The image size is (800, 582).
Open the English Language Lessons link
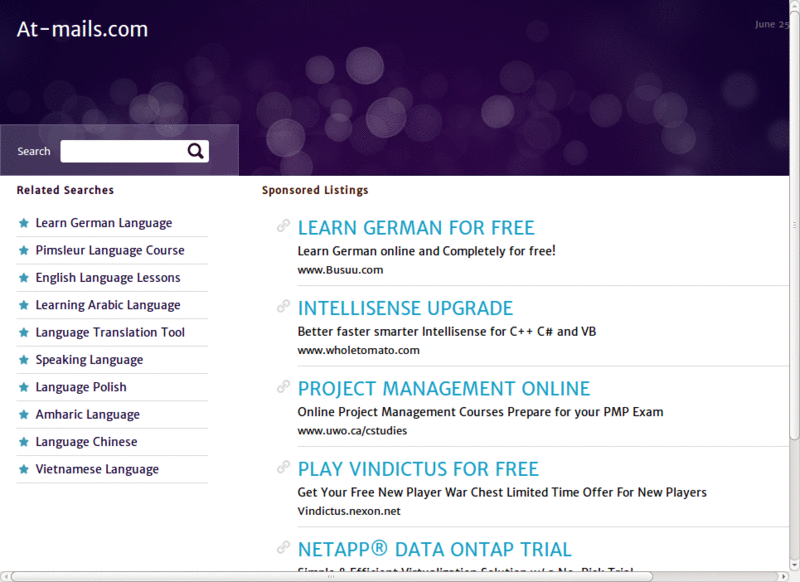coord(108,278)
